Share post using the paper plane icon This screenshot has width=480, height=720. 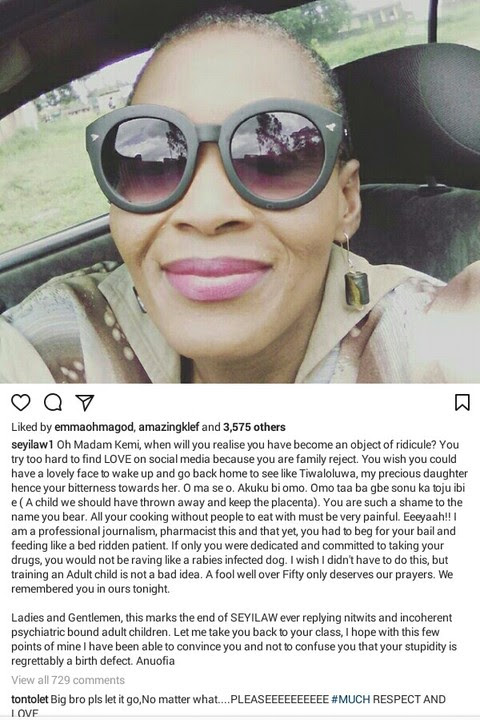[85, 402]
